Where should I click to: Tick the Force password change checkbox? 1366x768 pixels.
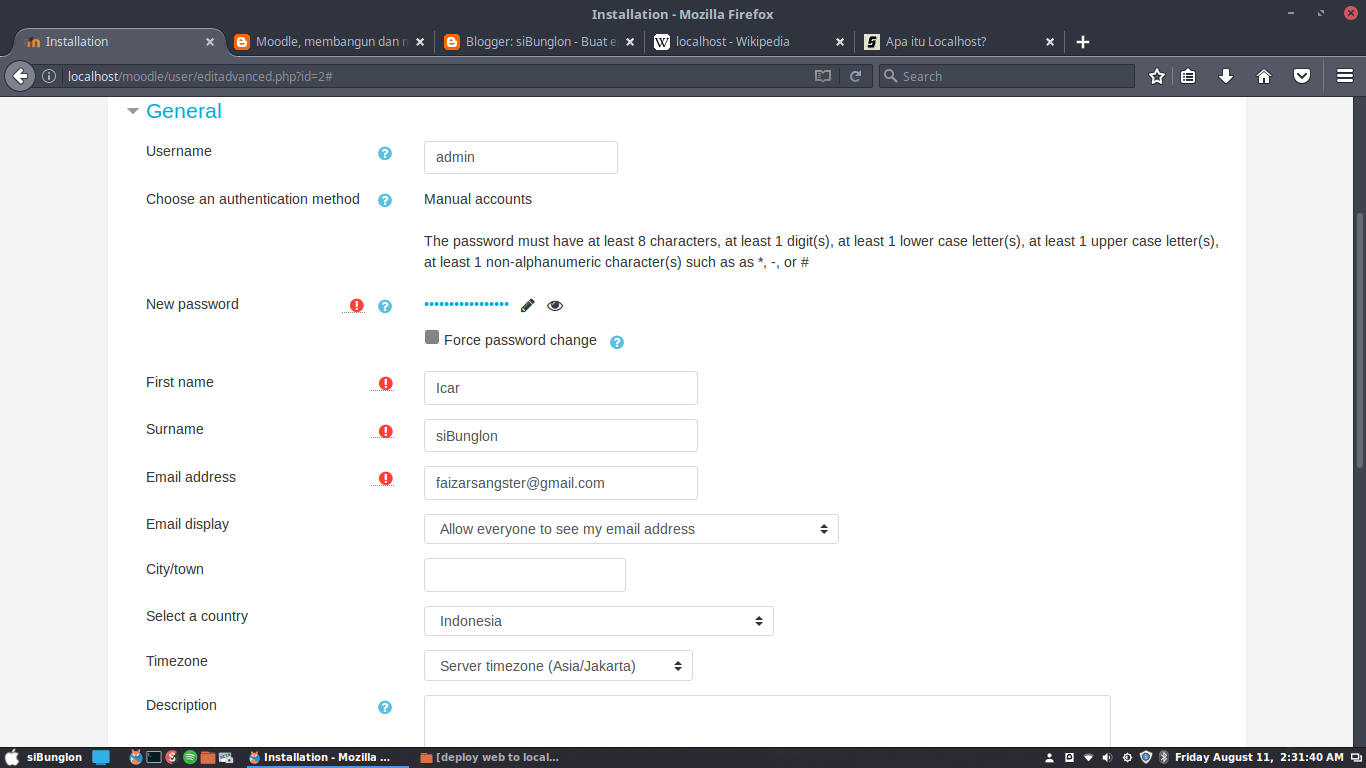coord(432,338)
